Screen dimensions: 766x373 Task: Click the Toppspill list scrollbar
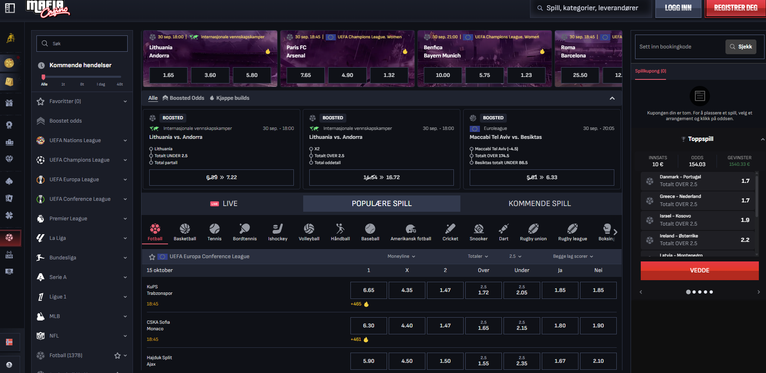click(757, 195)
